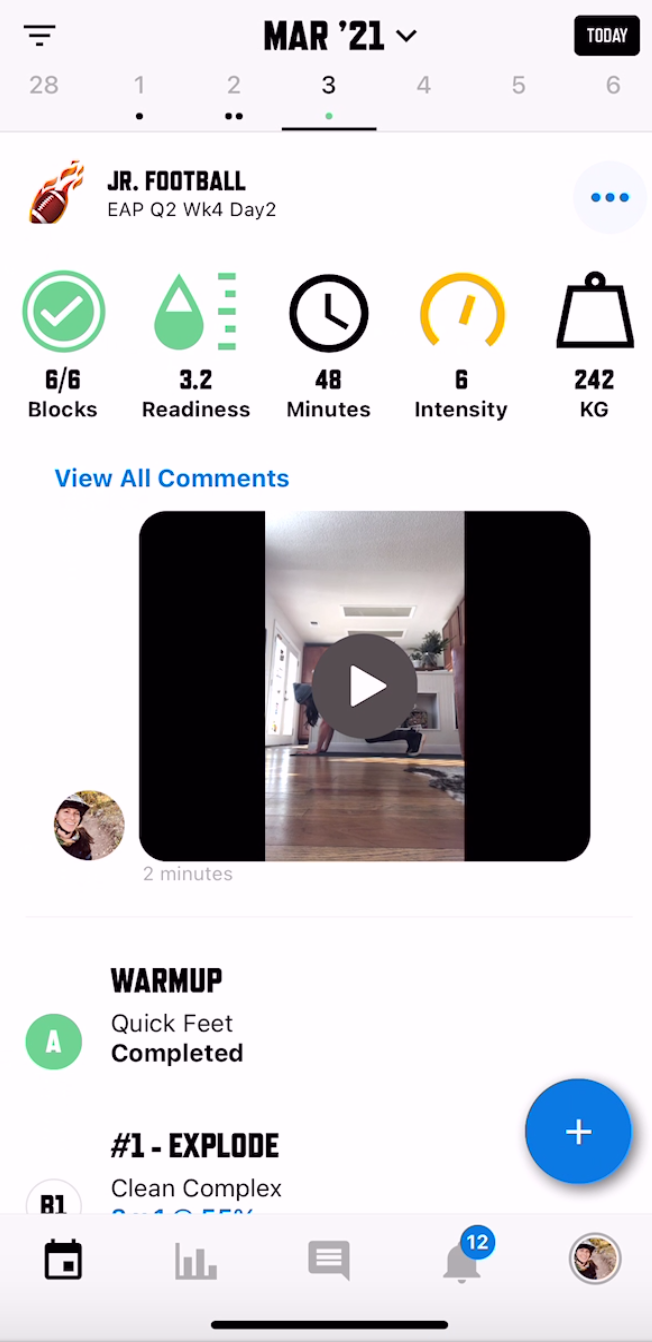The width and height of the screenshot is (652, 1342).
Task: Tap the 6/6 Blocks checkmark icon
Action: pyautogui.click(x=64, y=312)
